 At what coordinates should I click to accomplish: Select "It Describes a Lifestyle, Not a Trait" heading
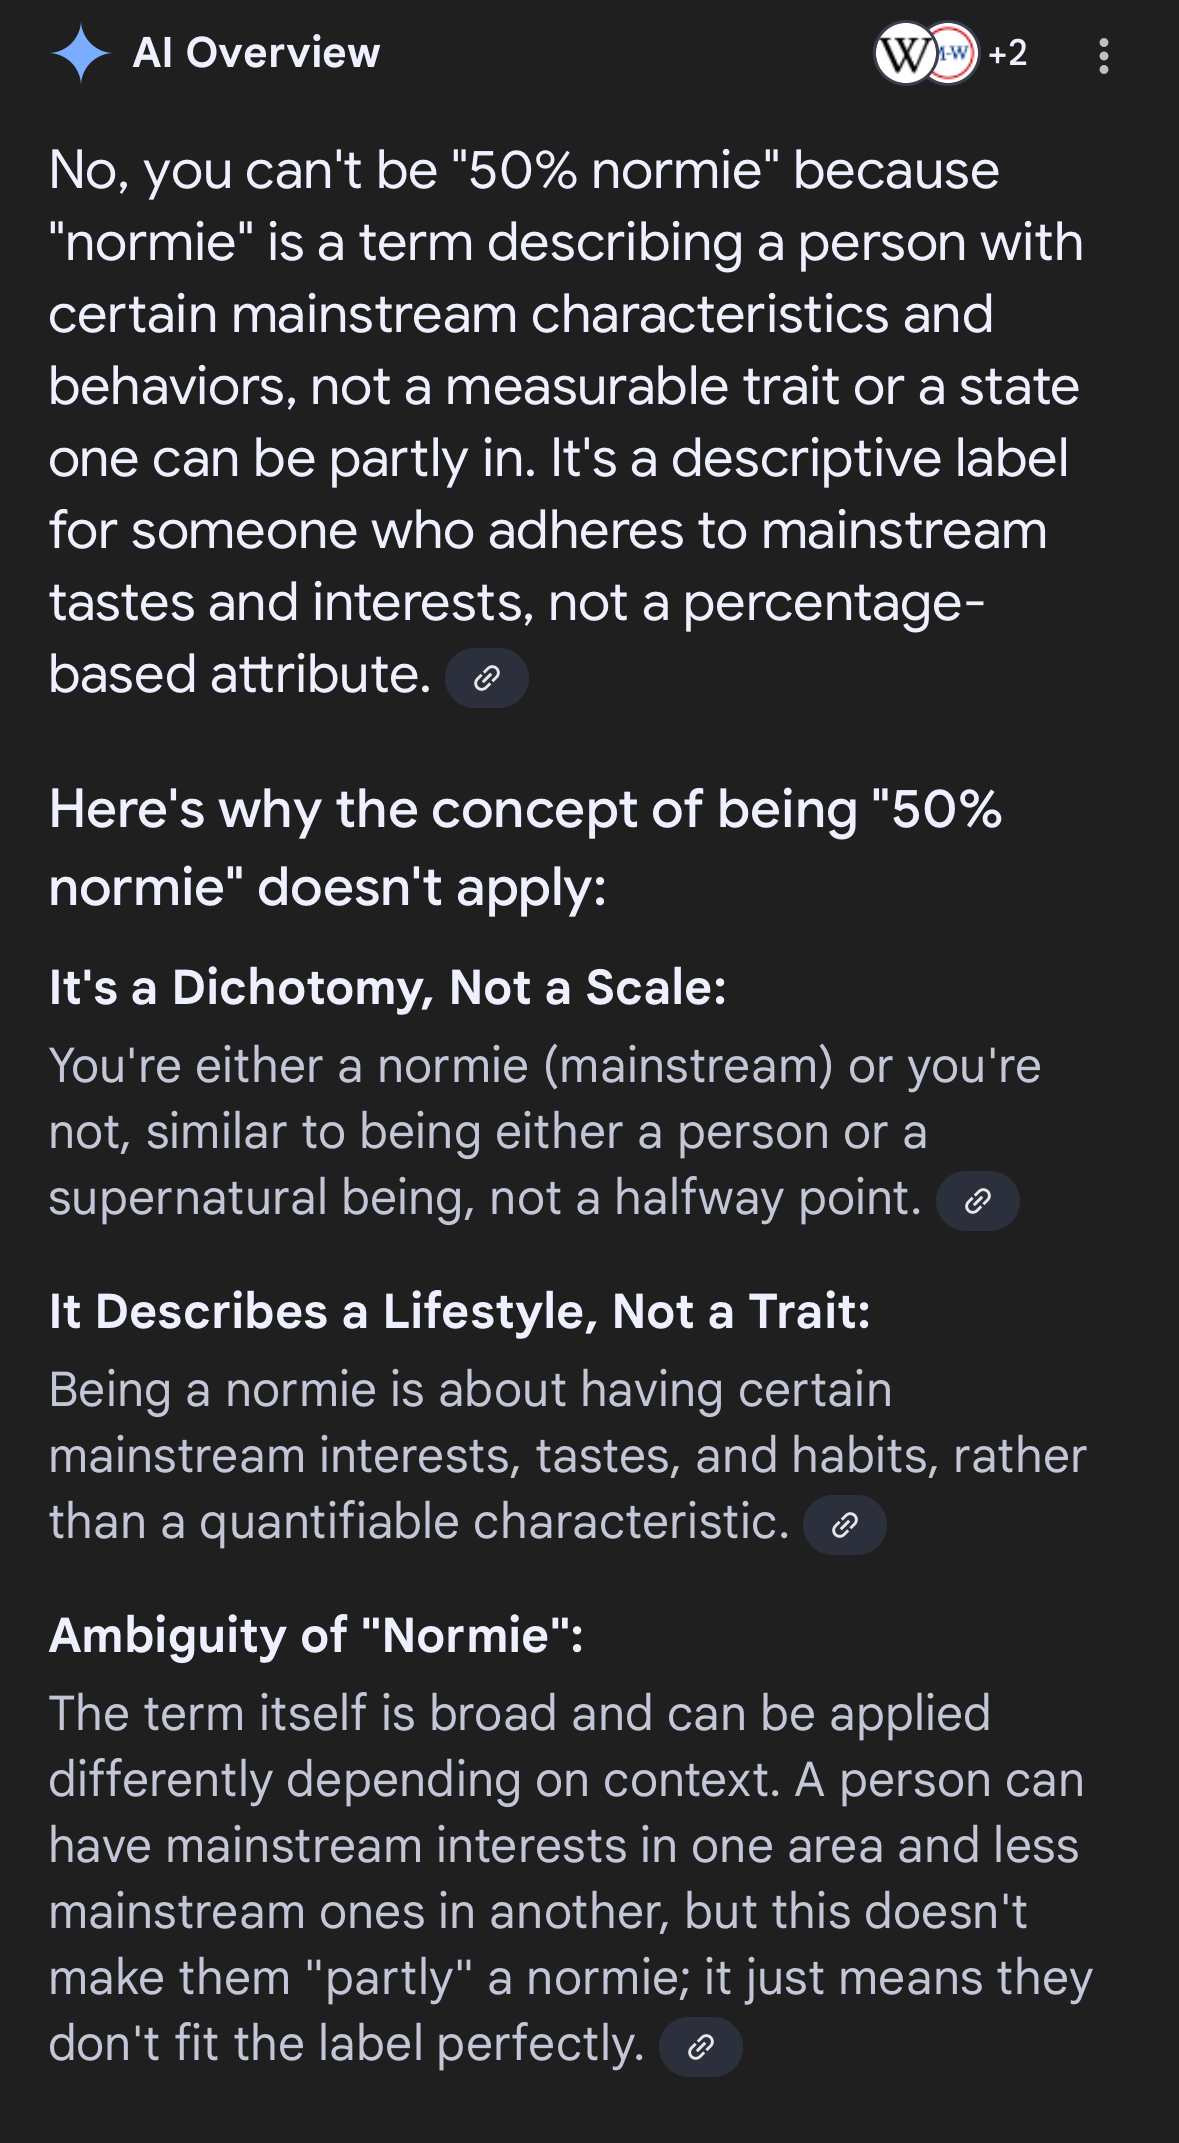460,1312
